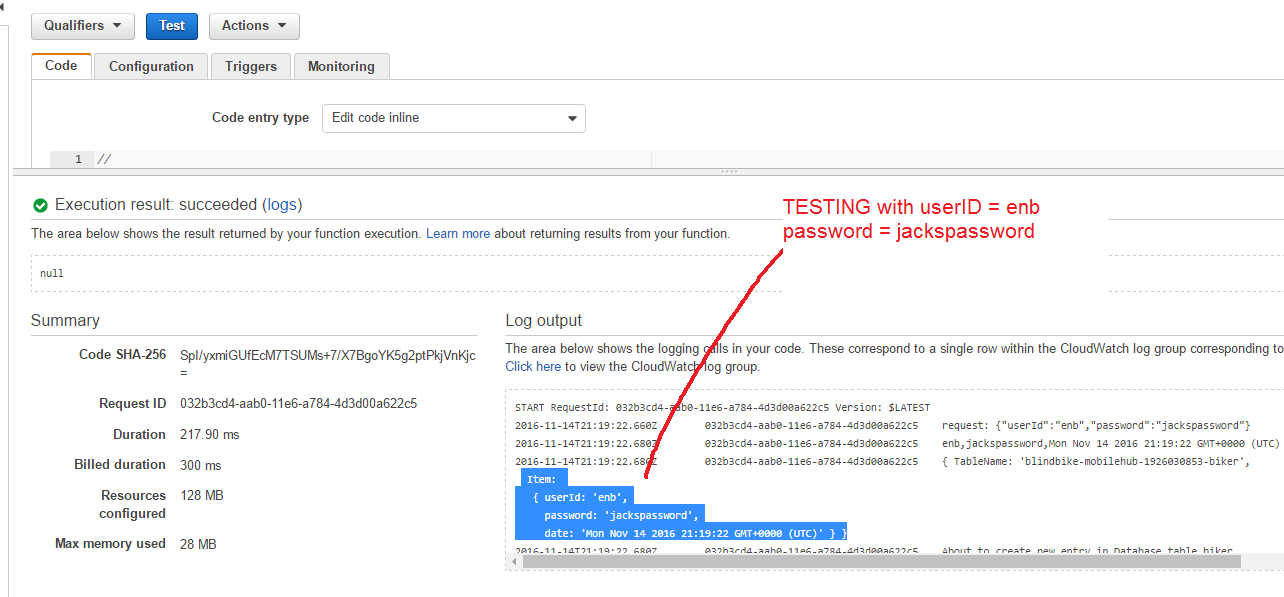Click the green success checkmark icon
The height and width of the screenshot is (597, 1284).
pos(40,205)
